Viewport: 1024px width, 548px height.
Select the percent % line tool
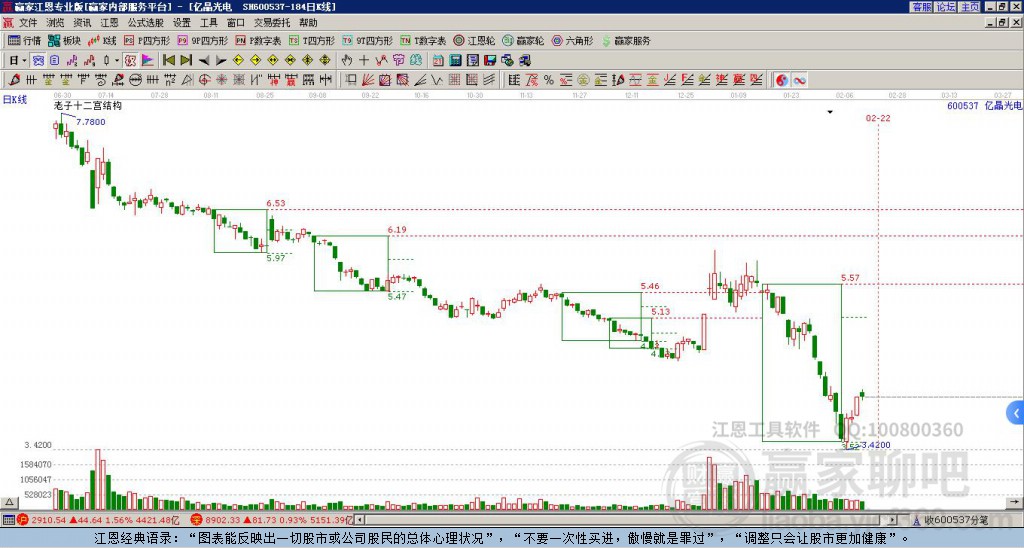pos(549,80)
